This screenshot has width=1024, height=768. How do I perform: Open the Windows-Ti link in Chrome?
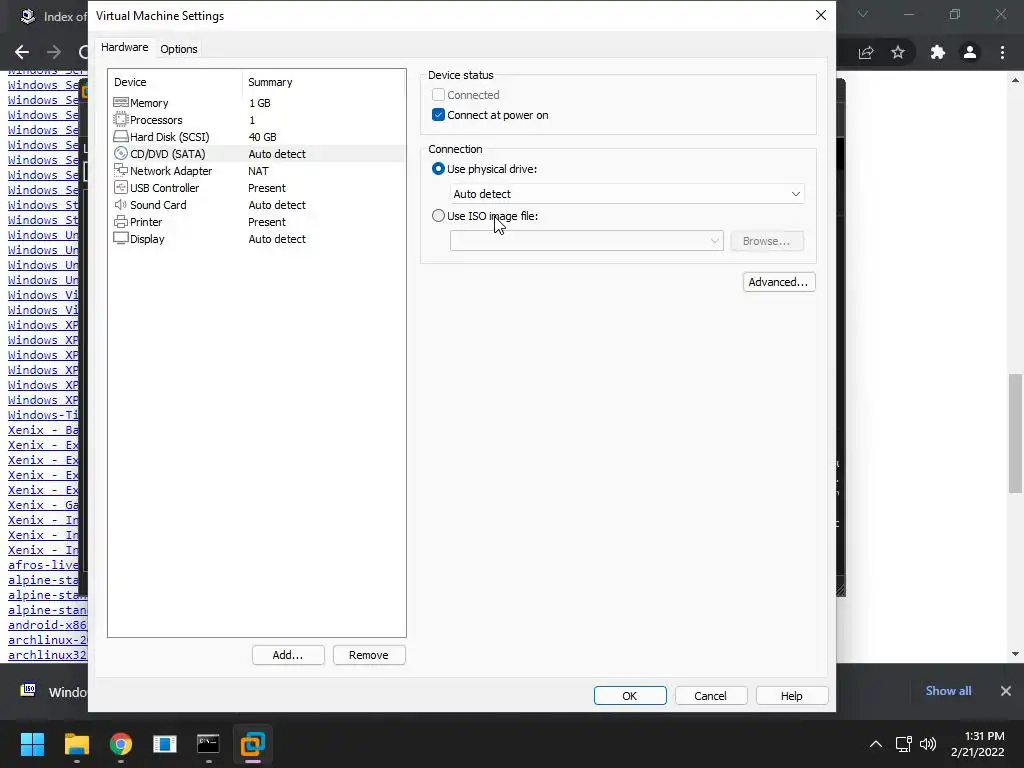pos(43,415)
